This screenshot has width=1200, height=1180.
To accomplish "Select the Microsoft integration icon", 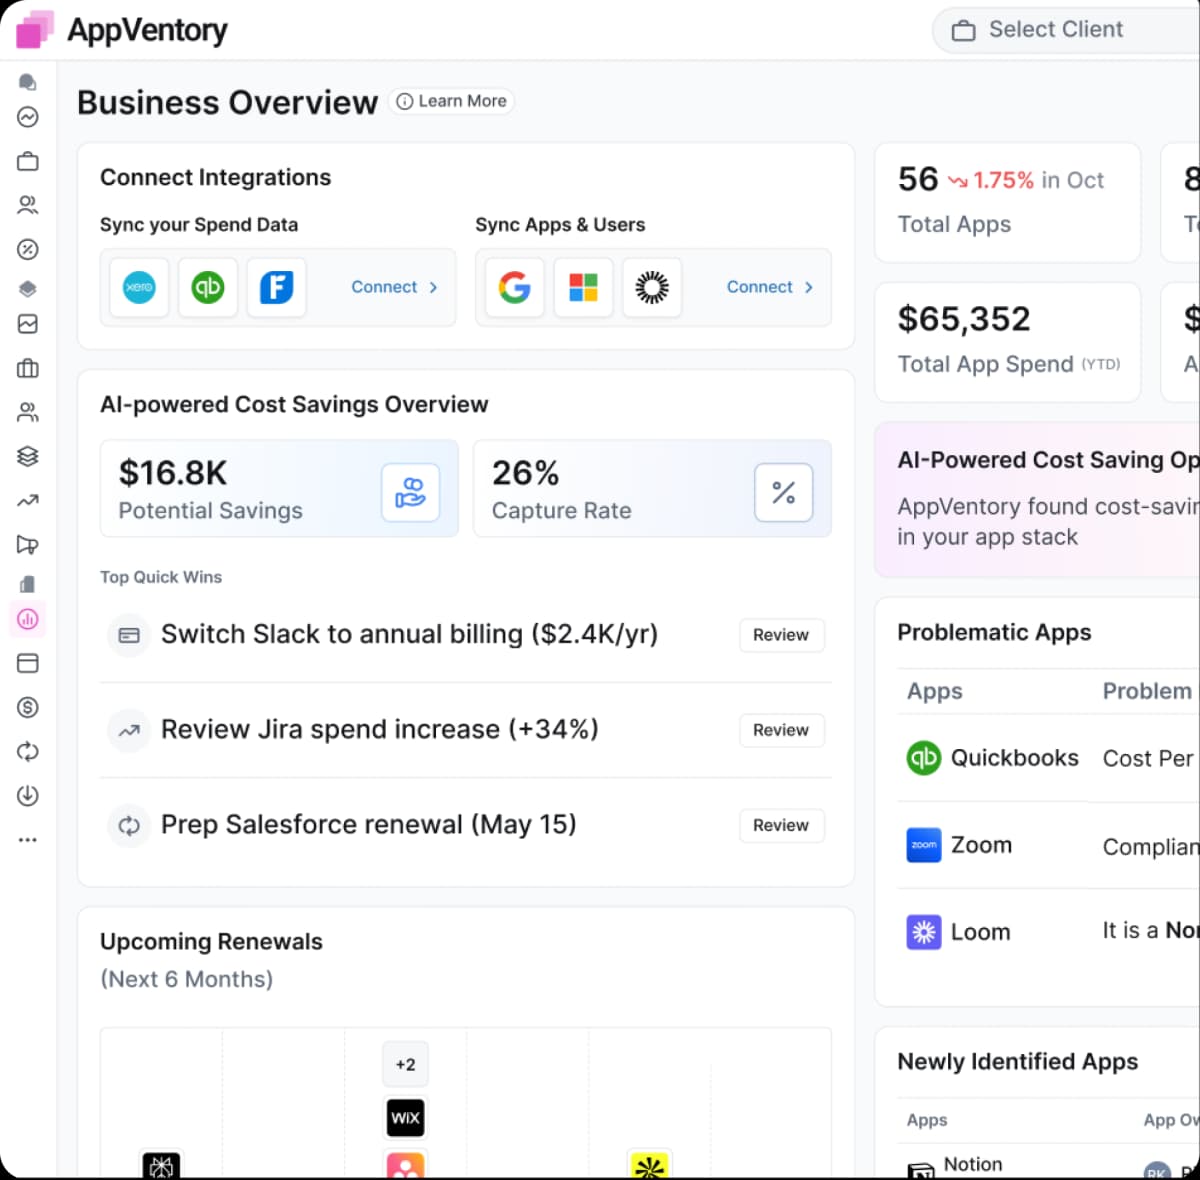I will click(584, 287).
